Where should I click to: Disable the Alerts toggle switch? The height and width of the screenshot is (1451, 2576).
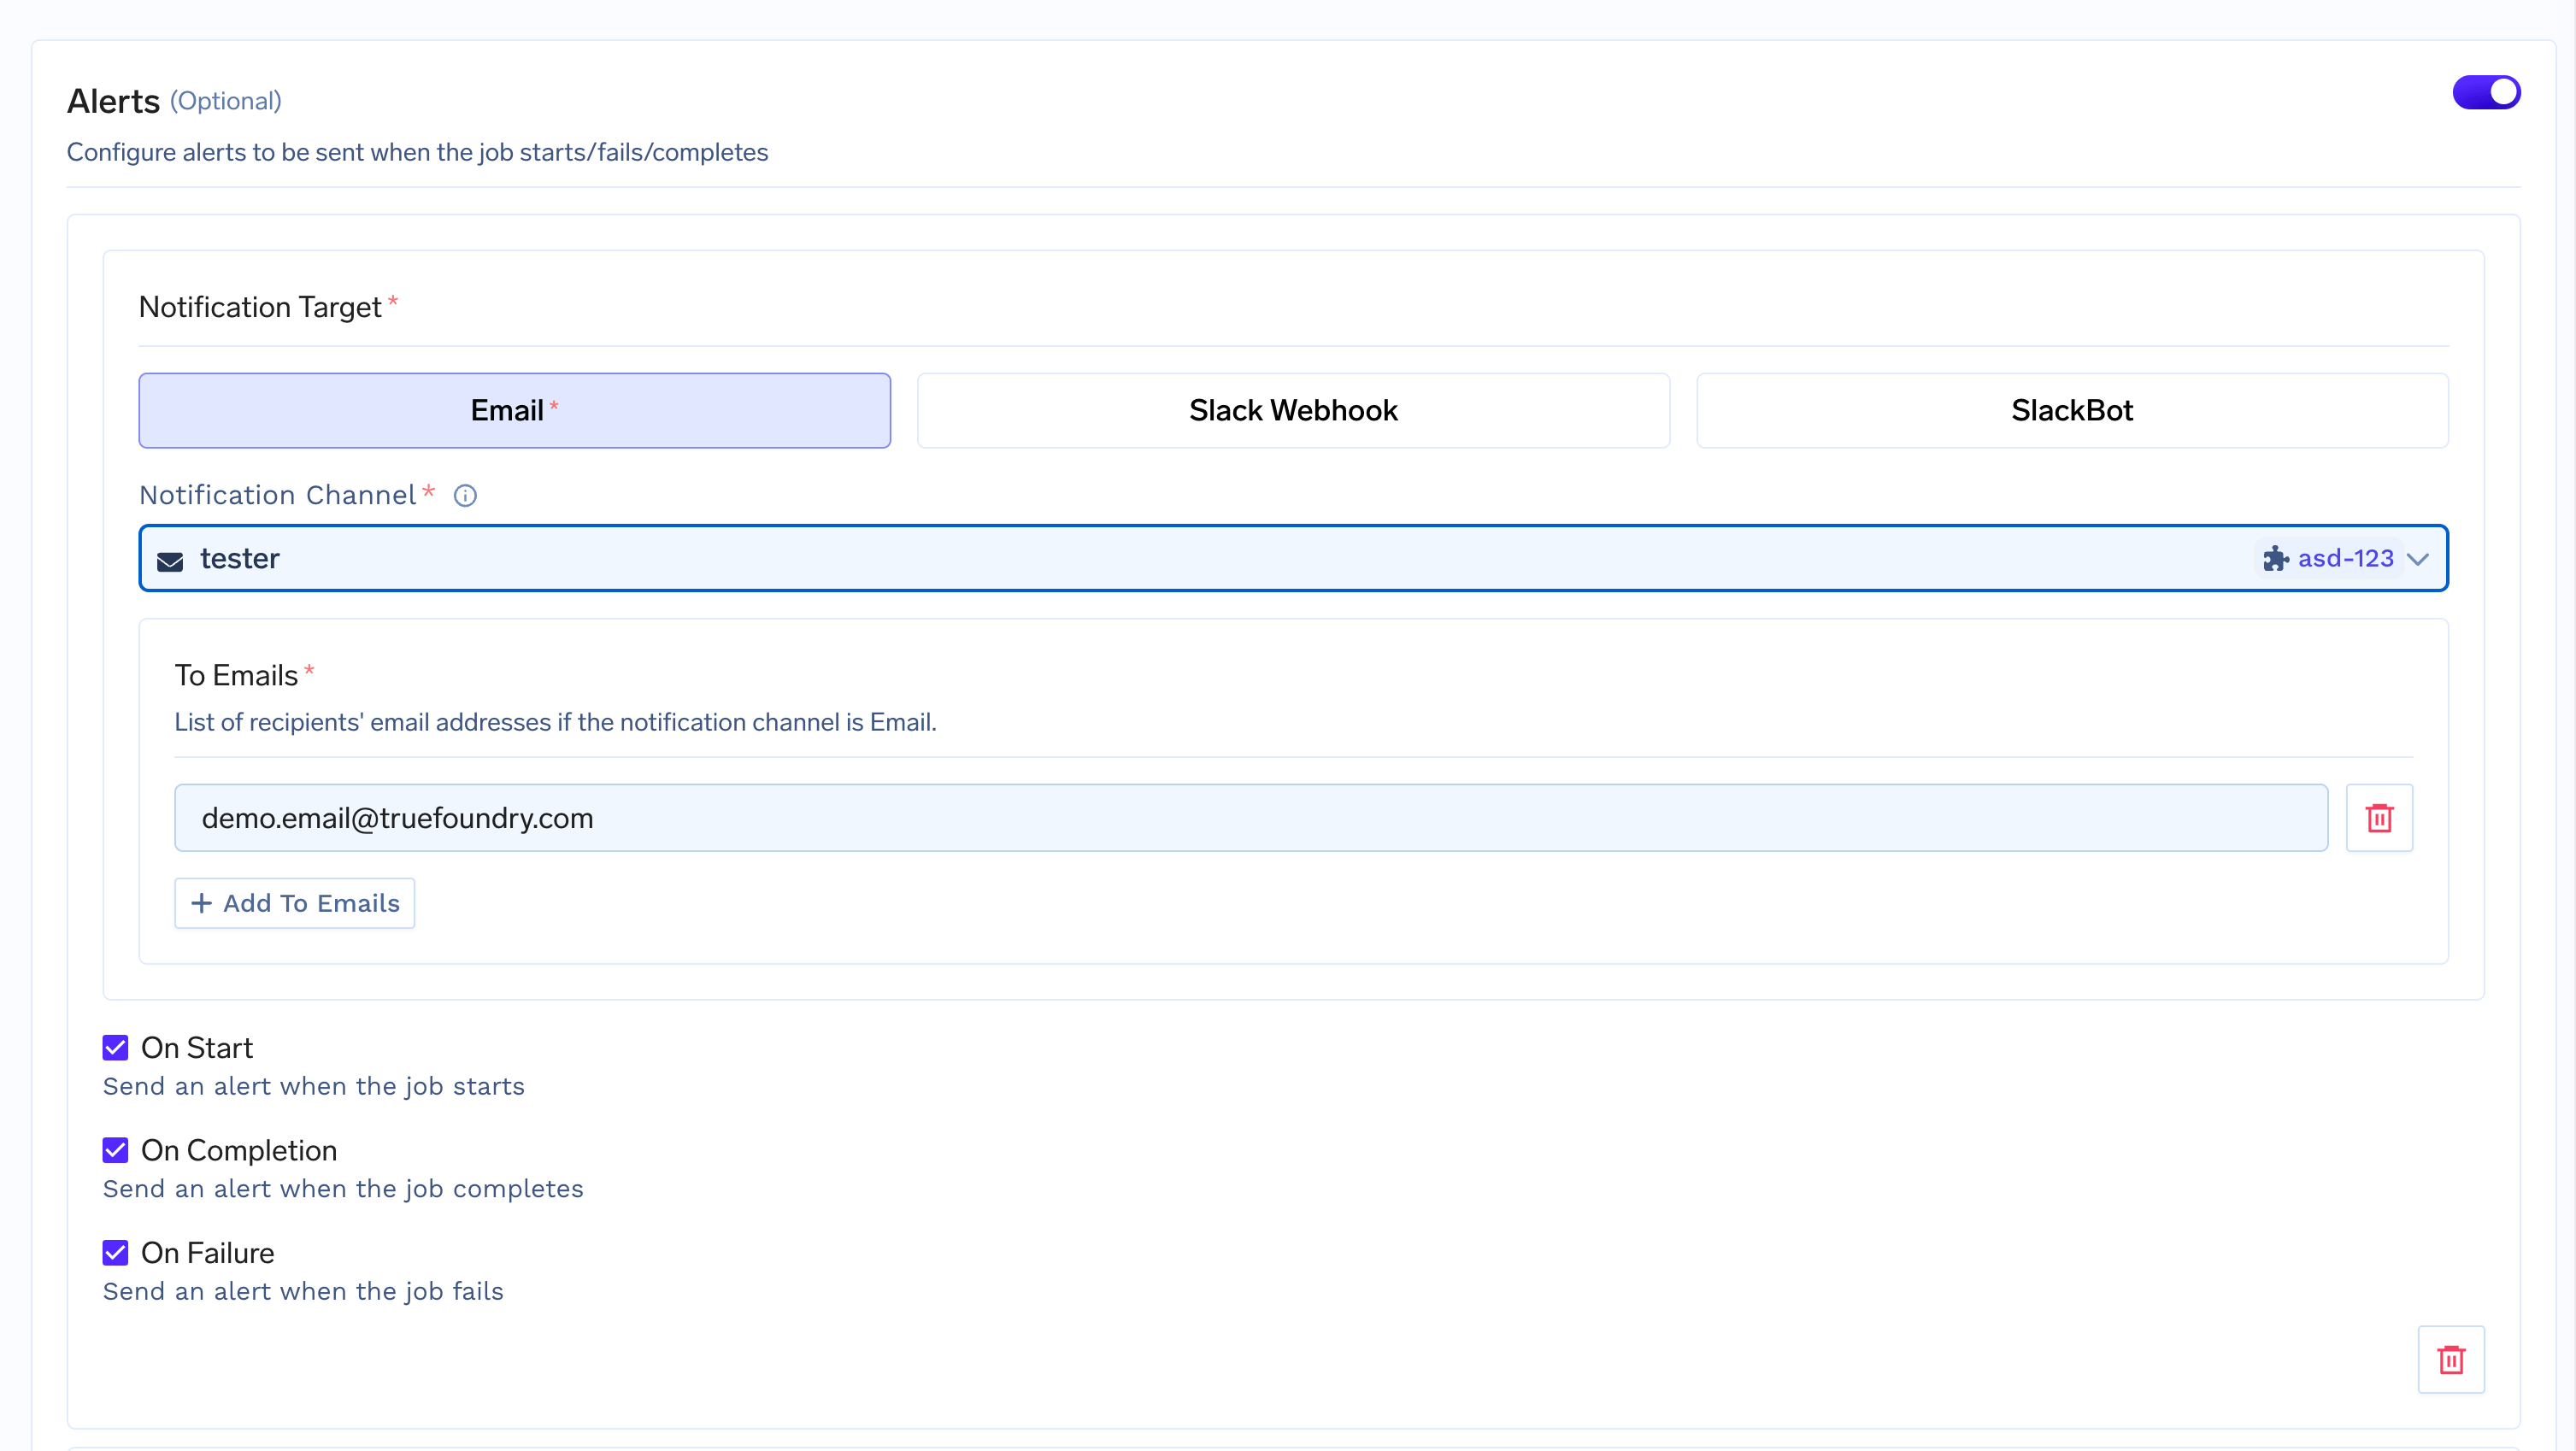[x=2486, y=93]
